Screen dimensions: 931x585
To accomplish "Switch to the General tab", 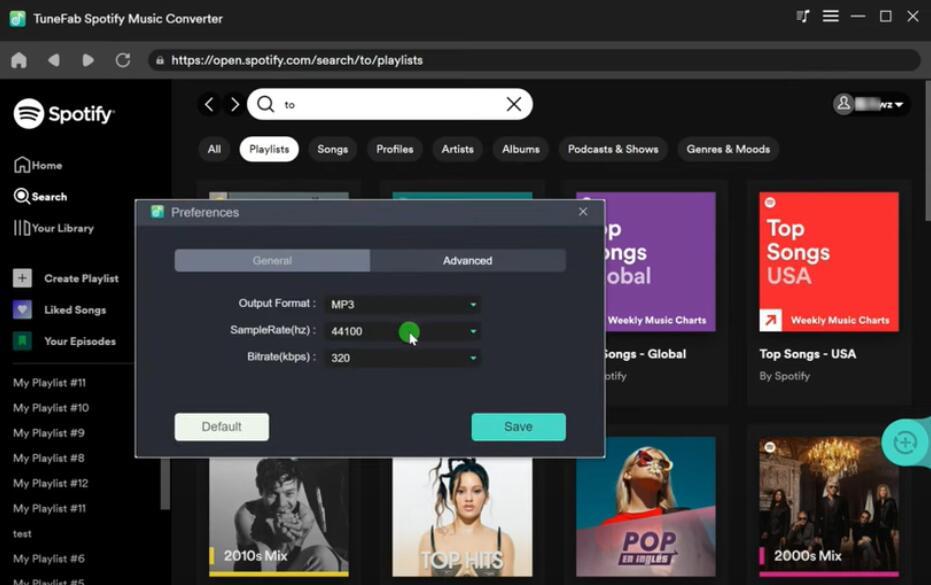I will pos(272,260).
